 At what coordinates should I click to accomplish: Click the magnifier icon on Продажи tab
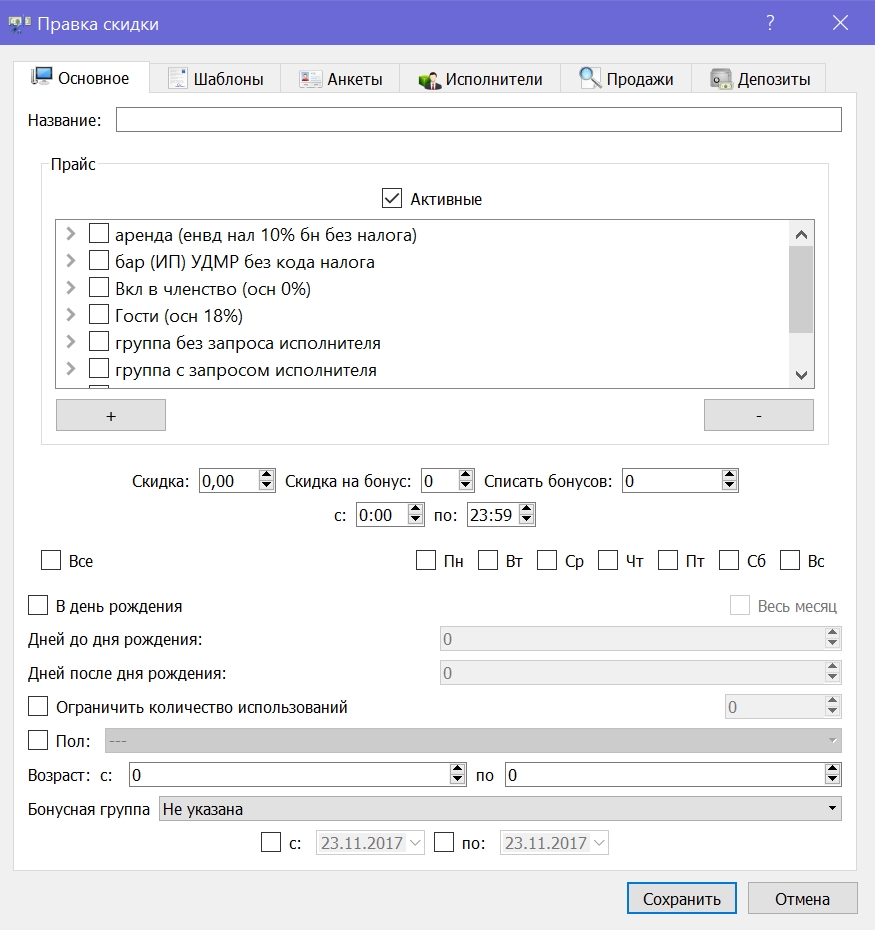point(590,78)
